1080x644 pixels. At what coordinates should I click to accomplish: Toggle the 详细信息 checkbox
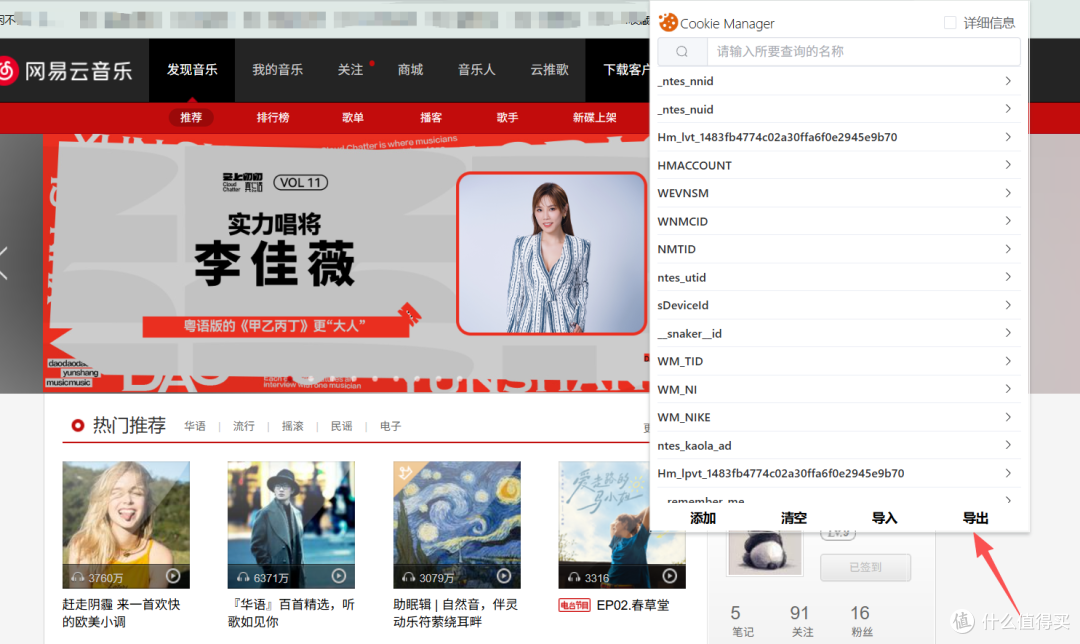pos(950,23)
